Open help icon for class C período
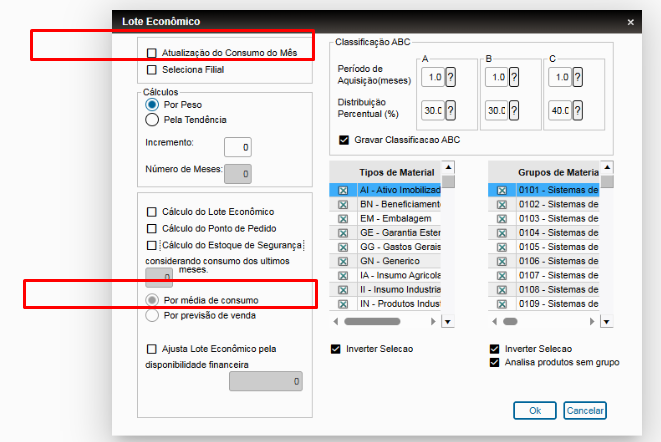The image size is (661, 442). click(578, 77)
